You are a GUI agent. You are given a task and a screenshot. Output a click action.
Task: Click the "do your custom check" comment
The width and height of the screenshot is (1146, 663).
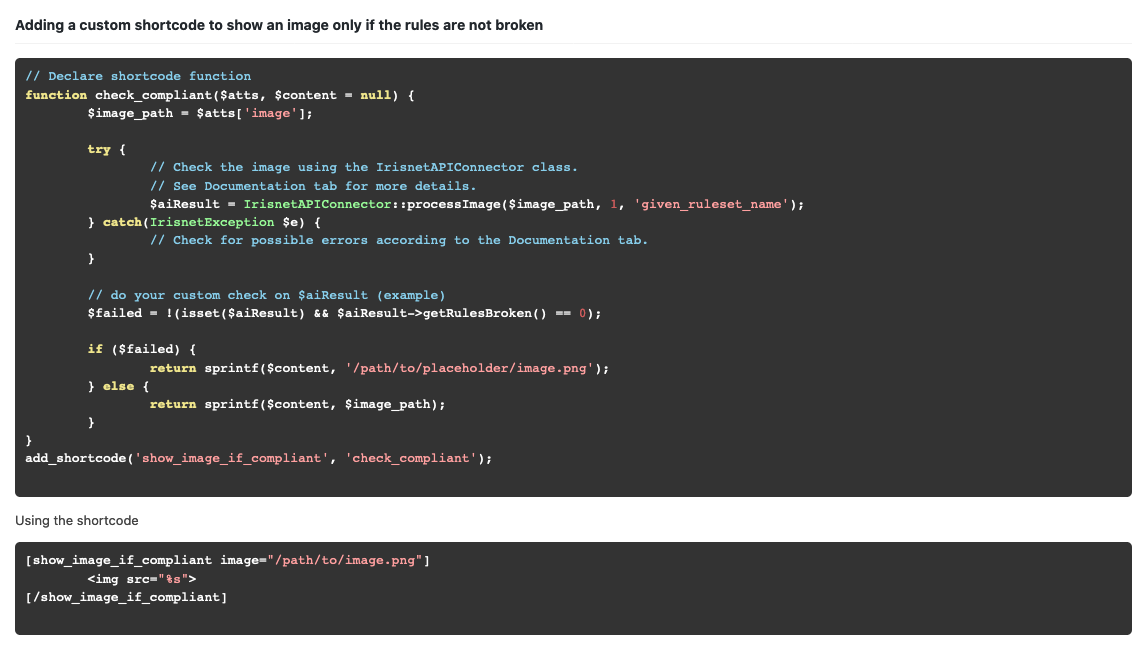click(x=266, y=295)
